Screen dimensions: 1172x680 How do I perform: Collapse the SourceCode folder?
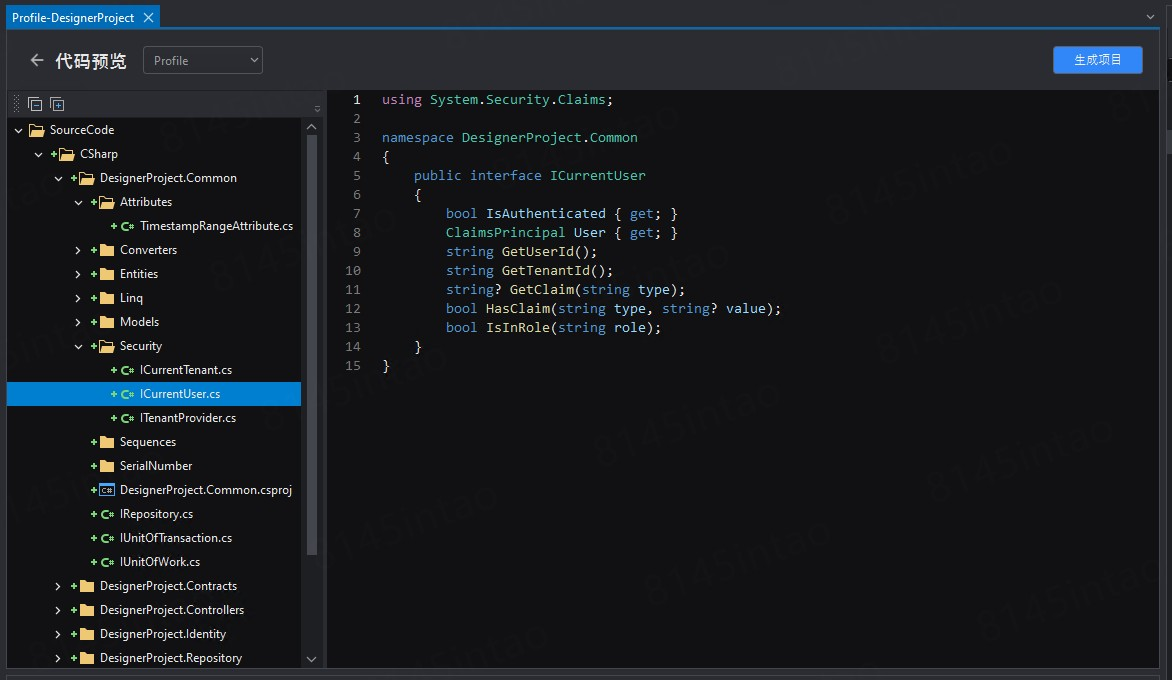pyautogui.click(x=19, y=130)
